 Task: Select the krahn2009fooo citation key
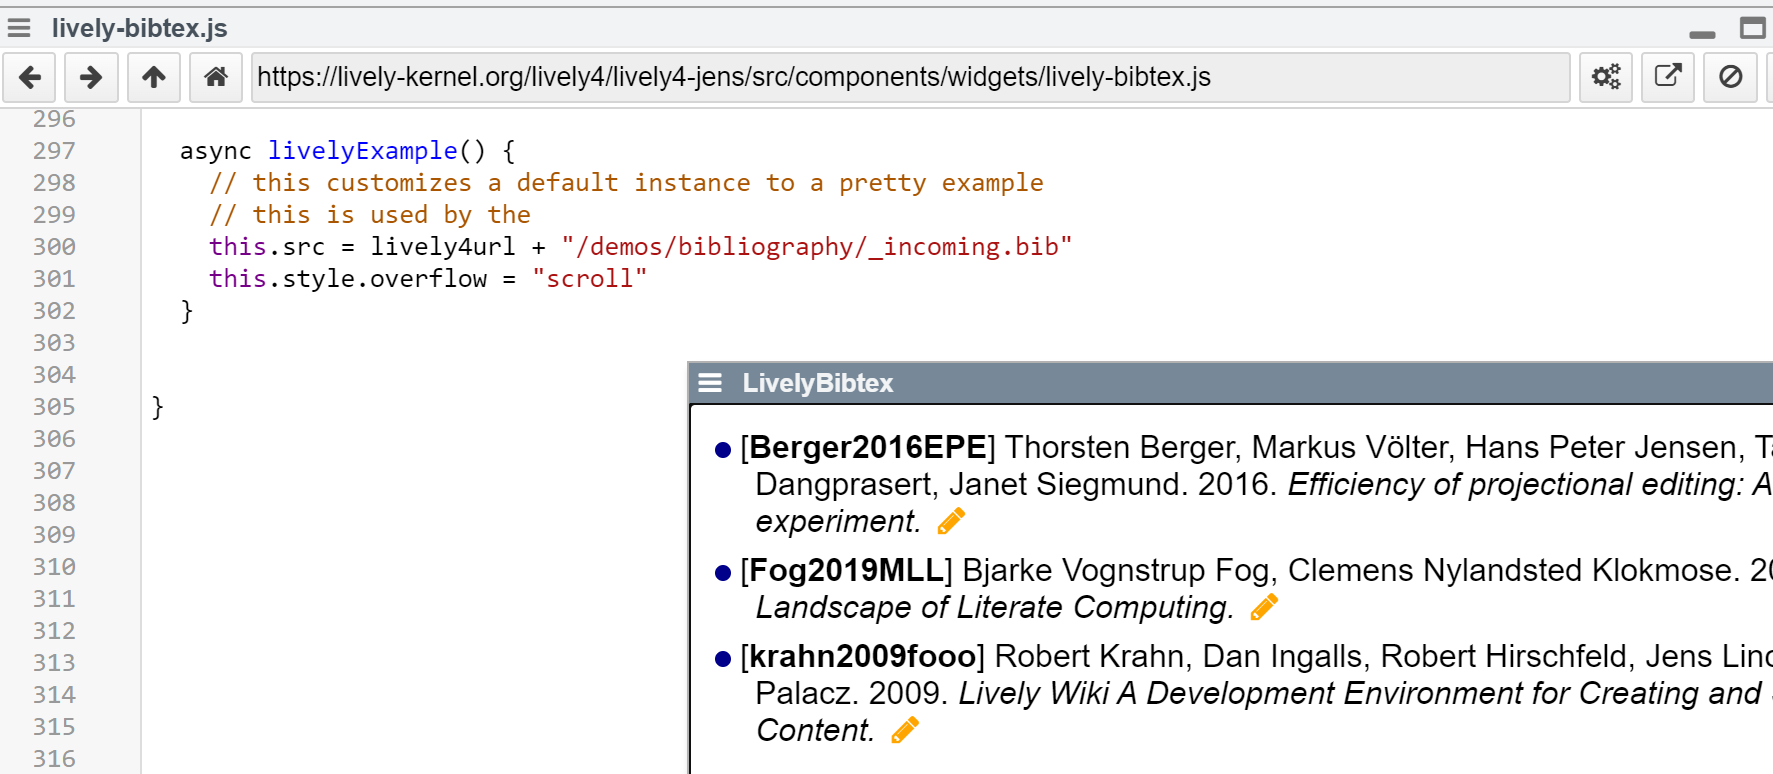coord(862,656)
